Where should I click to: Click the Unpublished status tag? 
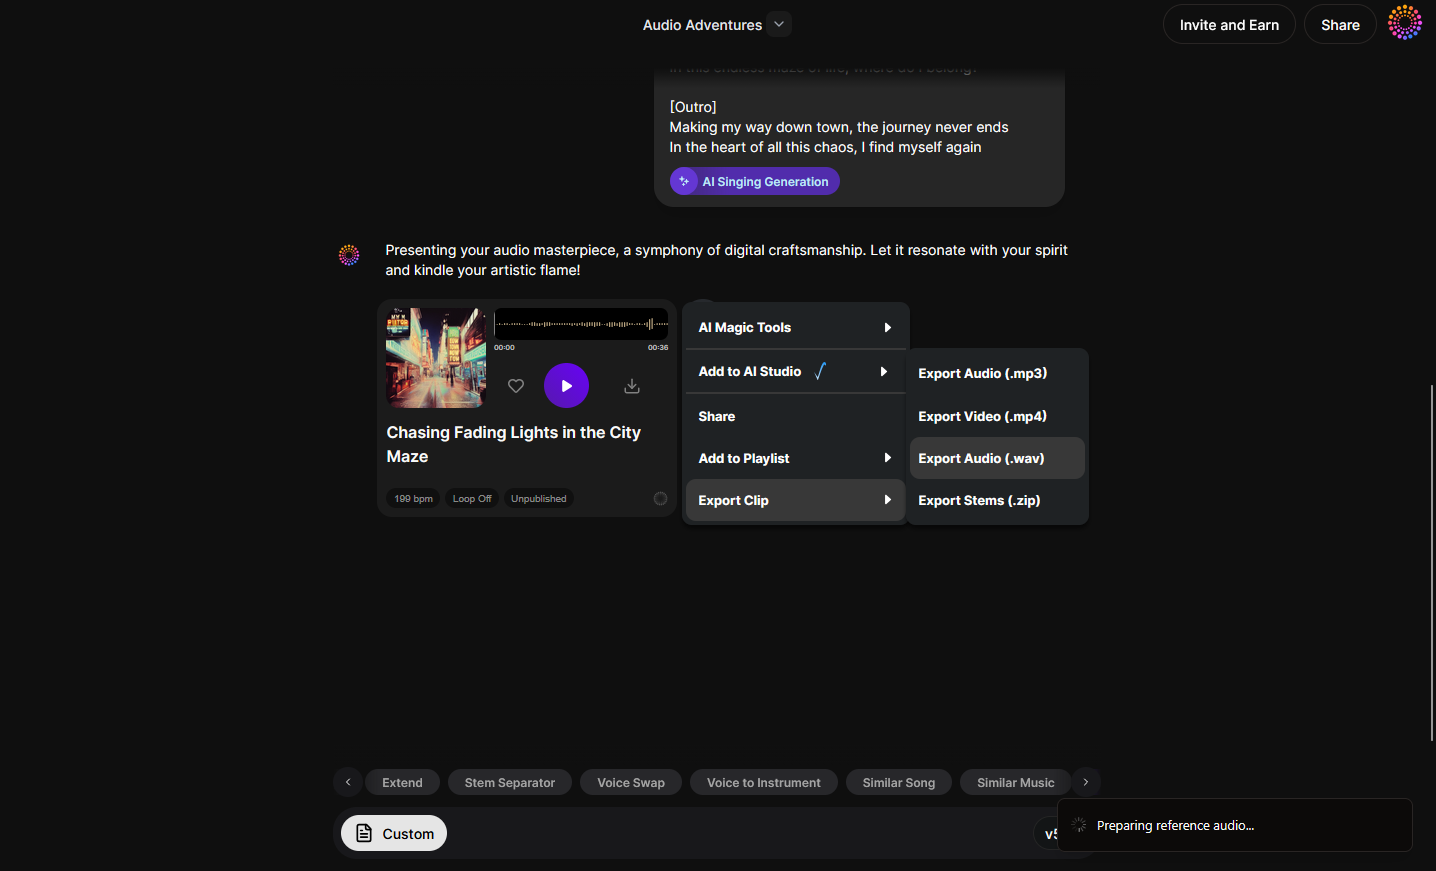(539, 498)
